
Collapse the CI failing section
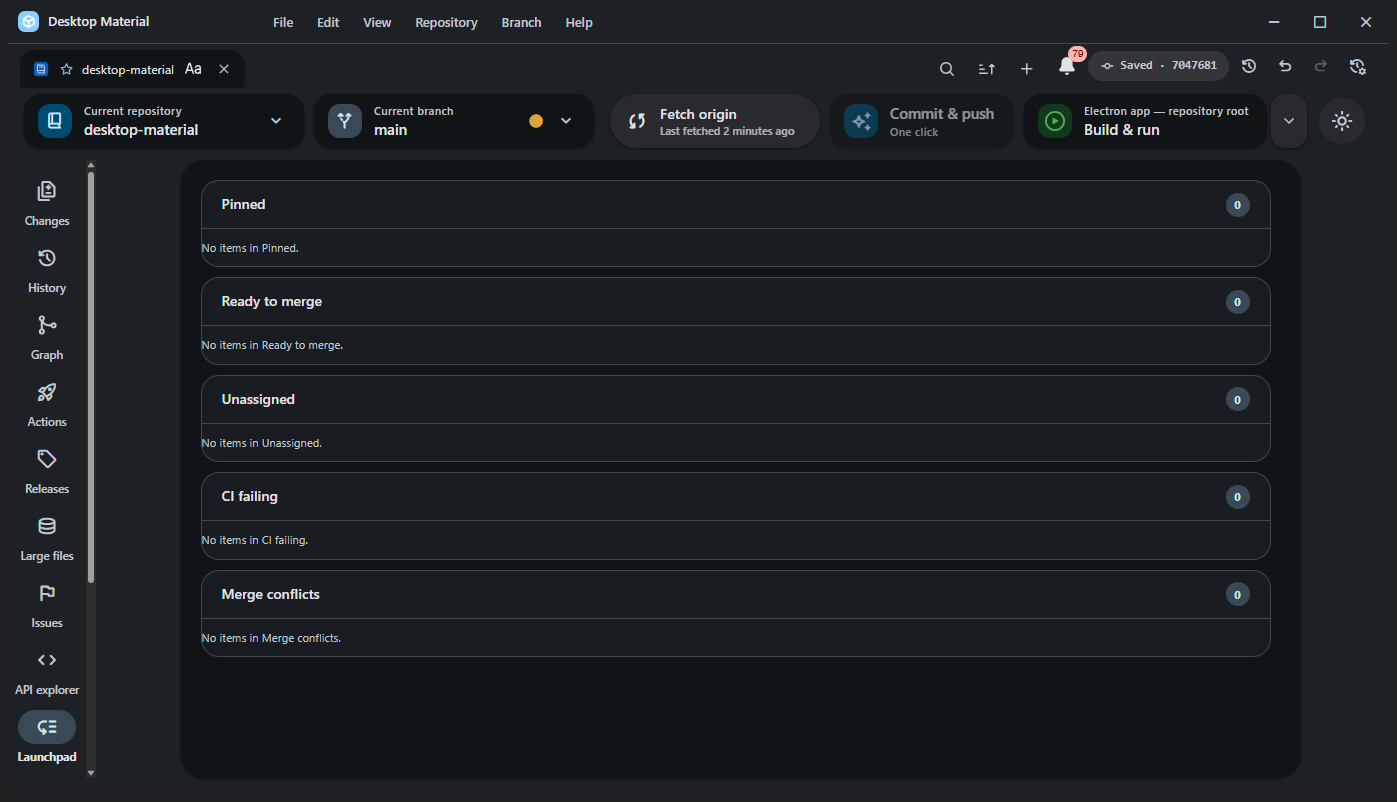click(736, 497)
